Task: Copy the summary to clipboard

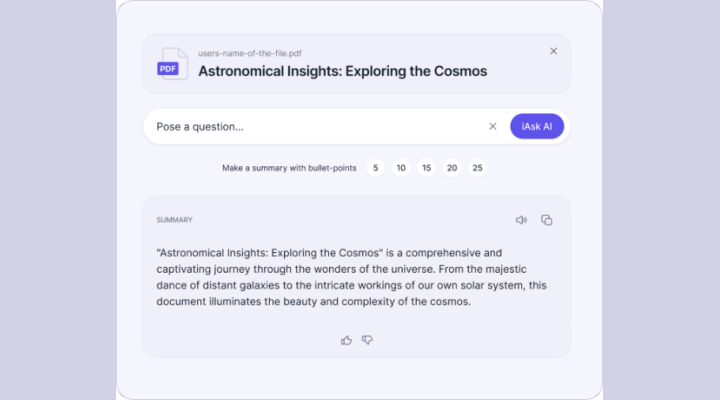Action: coord(547,220)
